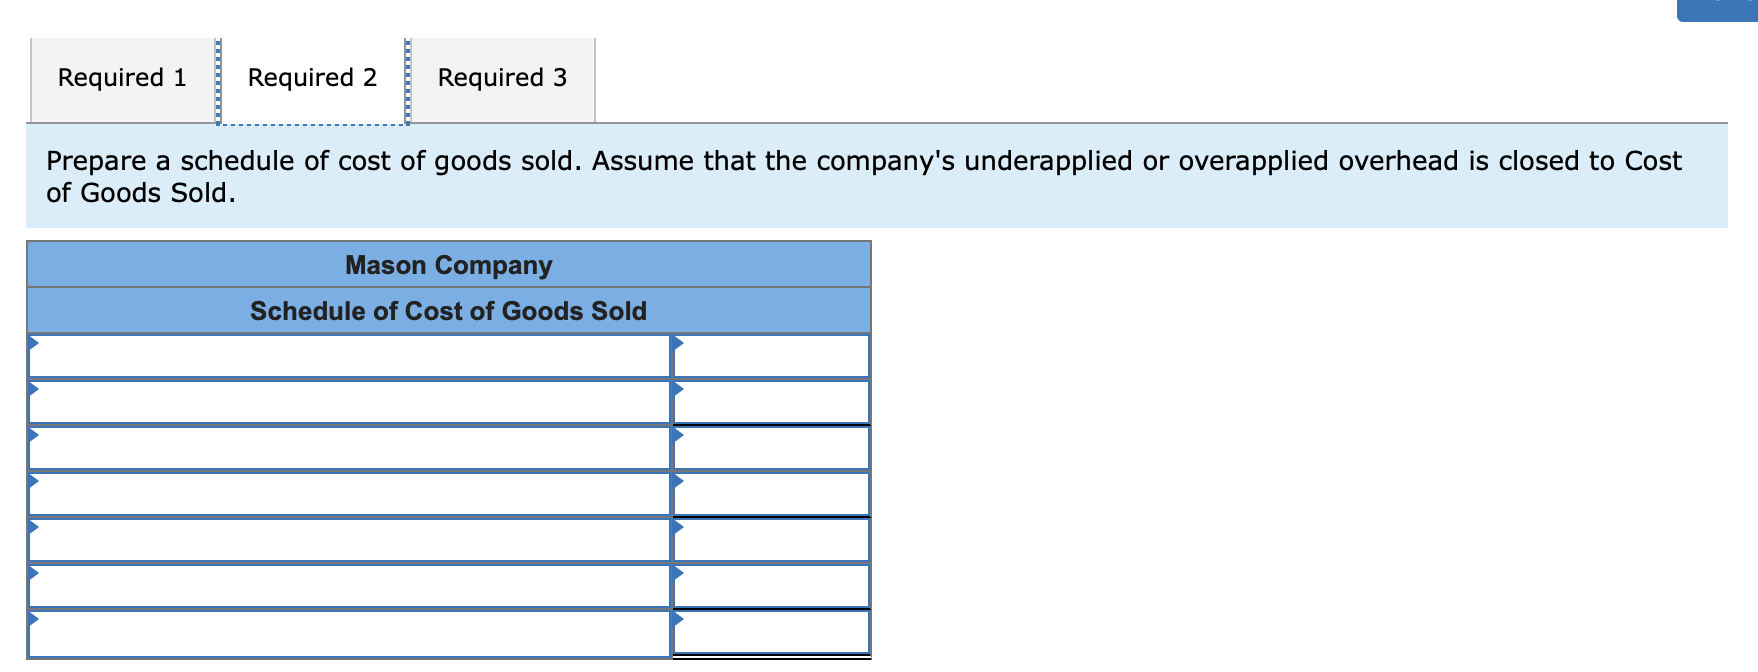
Task: Switch to the Required 1 tab
Action: (121, 77)
